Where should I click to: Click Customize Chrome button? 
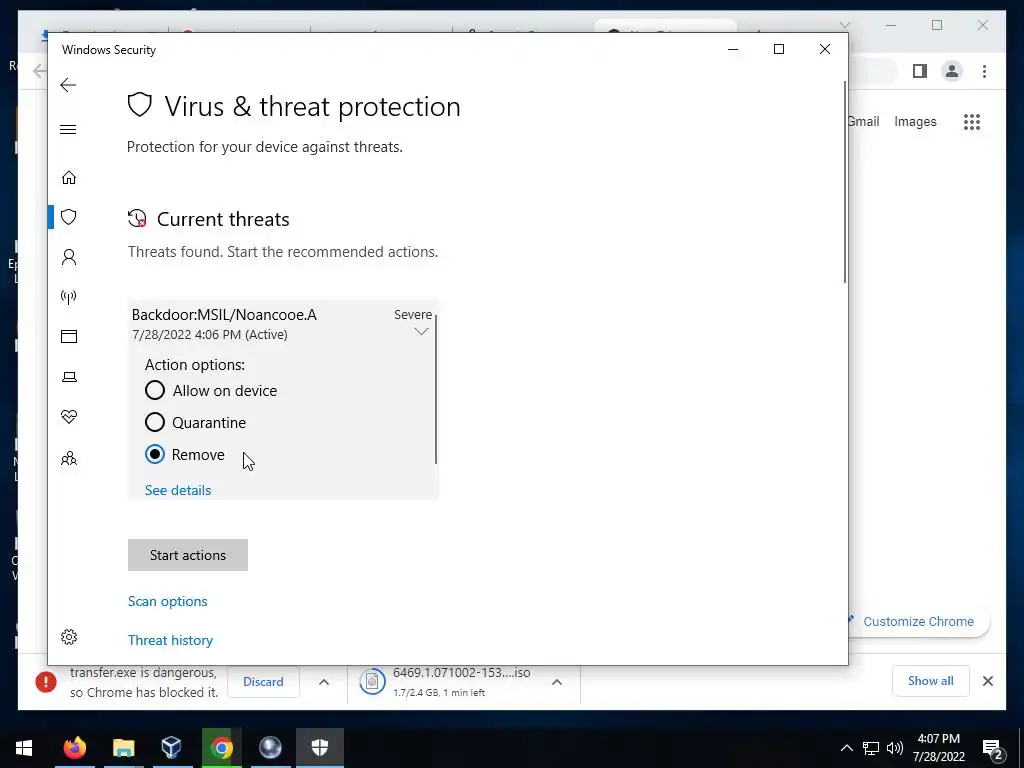(918, 622)
